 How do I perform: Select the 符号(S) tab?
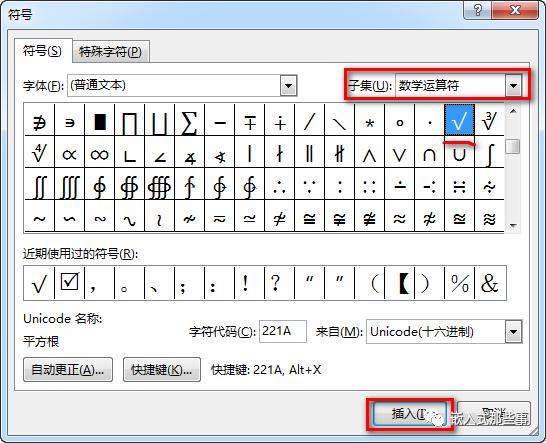42,51
